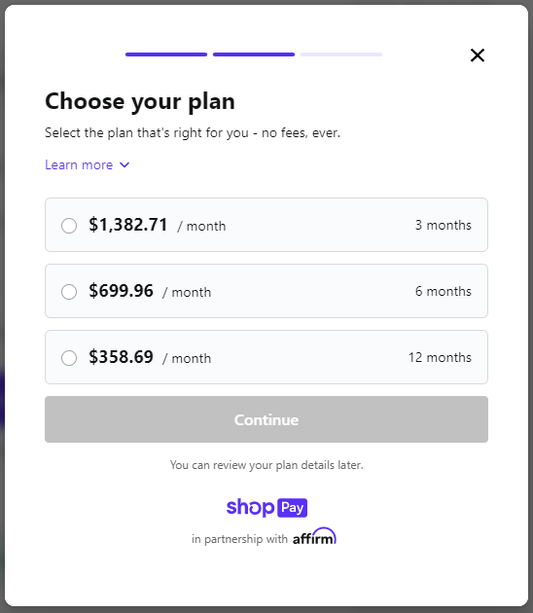This screenshot has height=613, width=533.
Task: Select the $1,382.71 per month radio button
Action: click(69, 226)
